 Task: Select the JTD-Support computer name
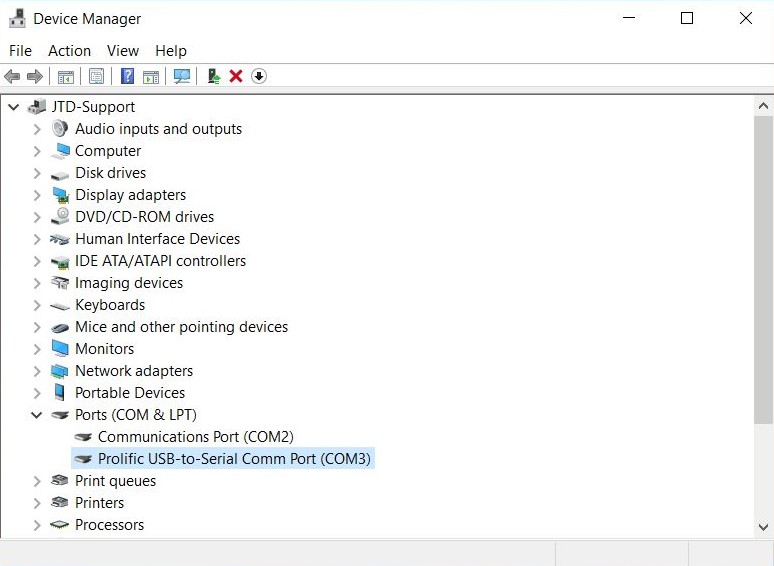click(93, 107)
